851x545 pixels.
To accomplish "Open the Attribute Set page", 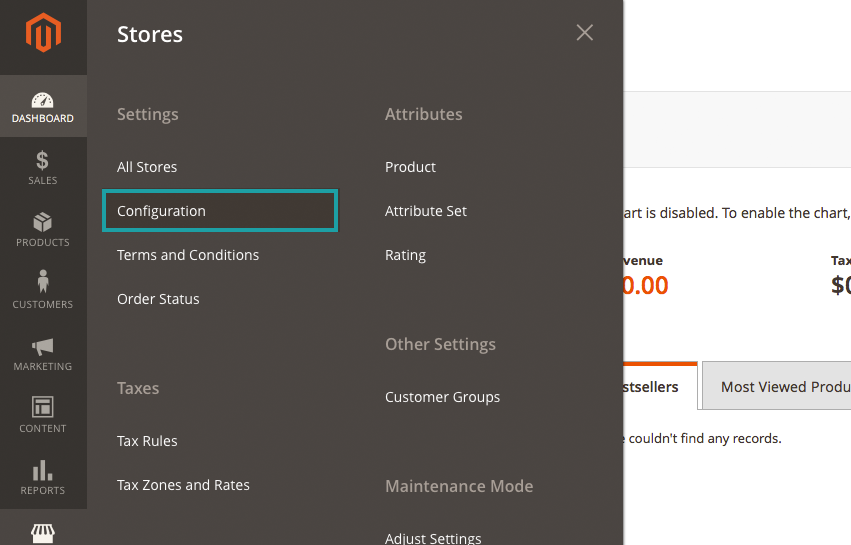I will point(426,211).
